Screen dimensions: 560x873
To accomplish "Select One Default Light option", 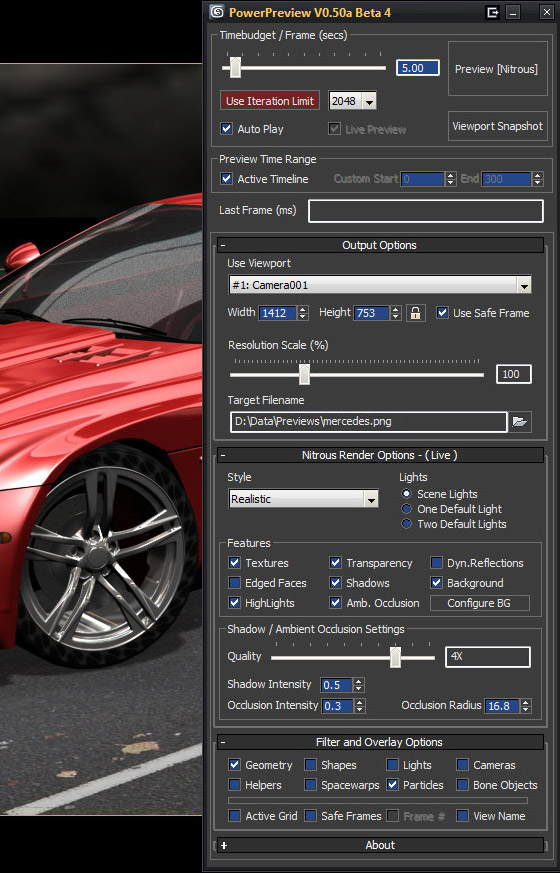I will point(406,509).
